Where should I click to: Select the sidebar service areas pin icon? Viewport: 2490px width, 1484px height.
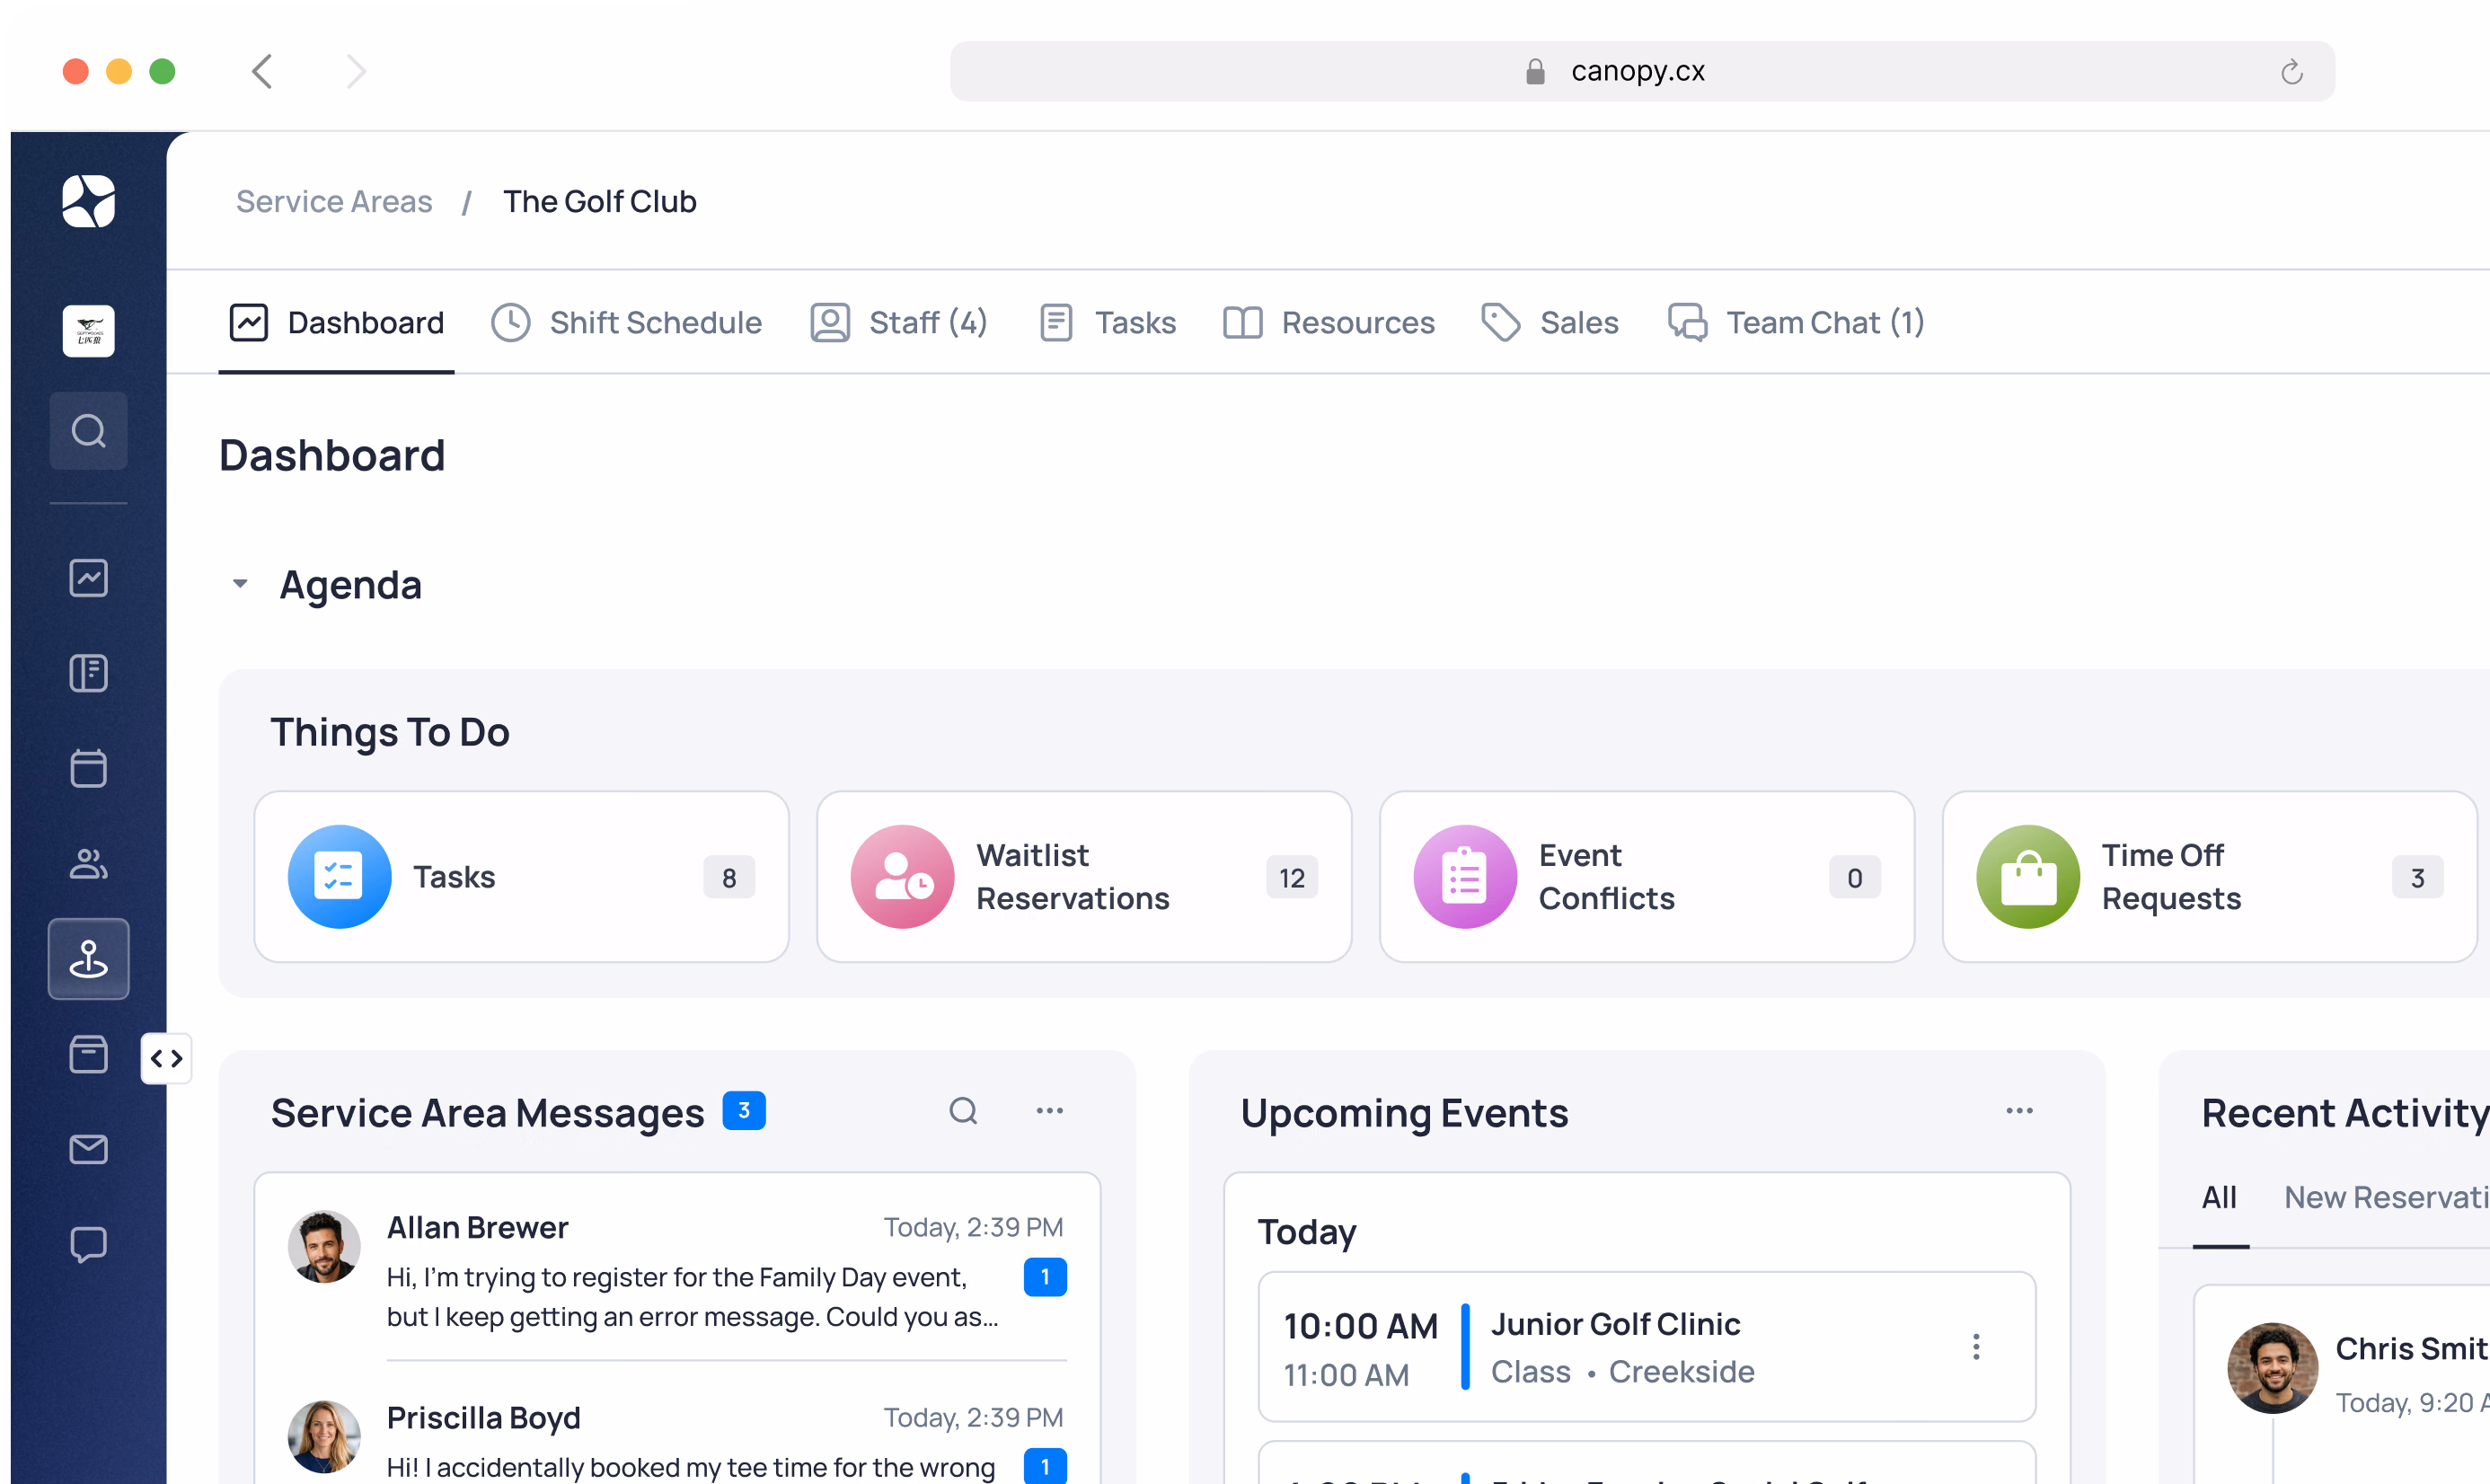pyautogui.click(x=89, y=959)
